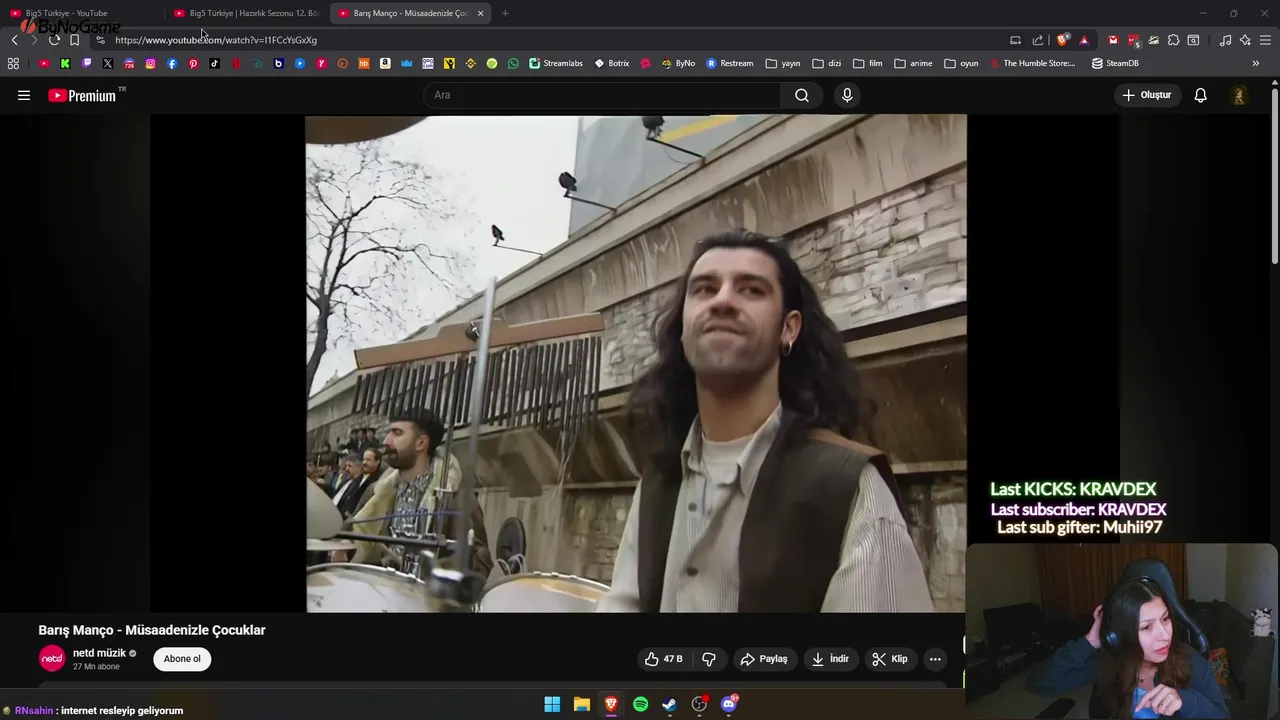Open the browser main menu icon
Screen dimensions: 1280x720
(1265, 40)
